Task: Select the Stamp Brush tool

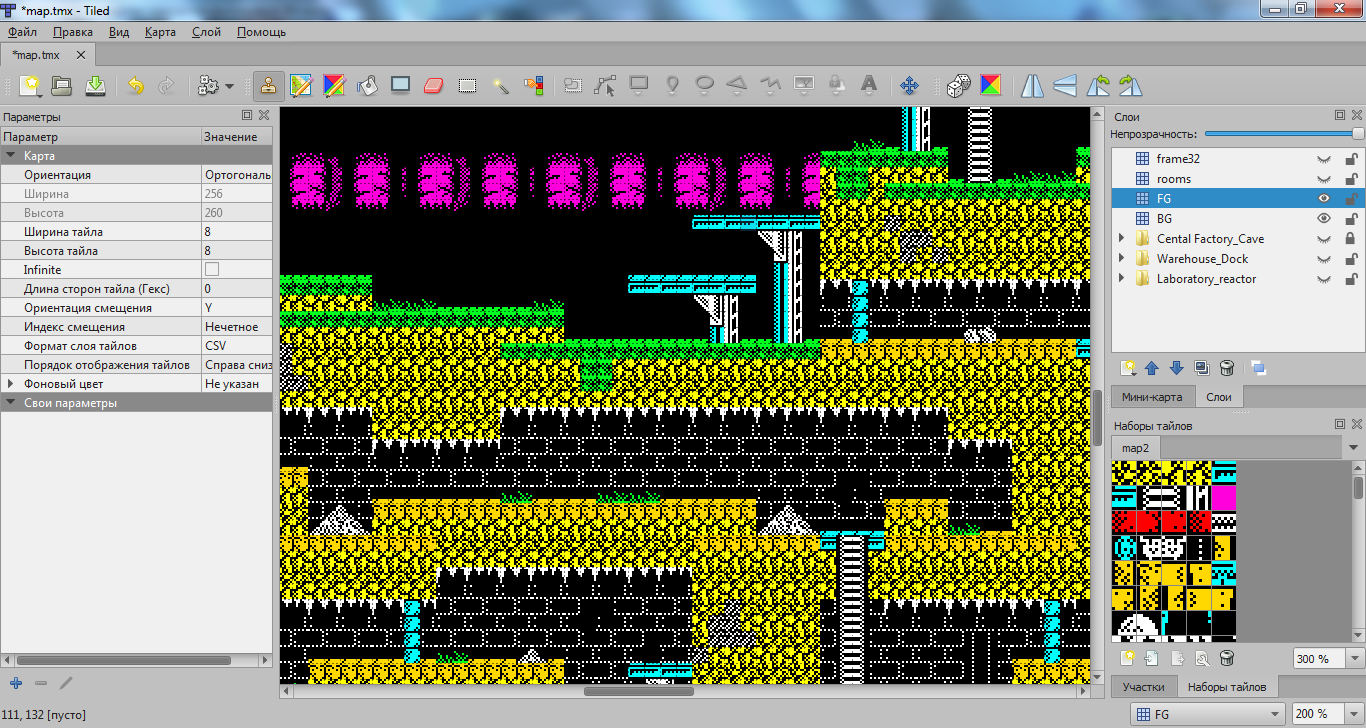Action: 268,86
